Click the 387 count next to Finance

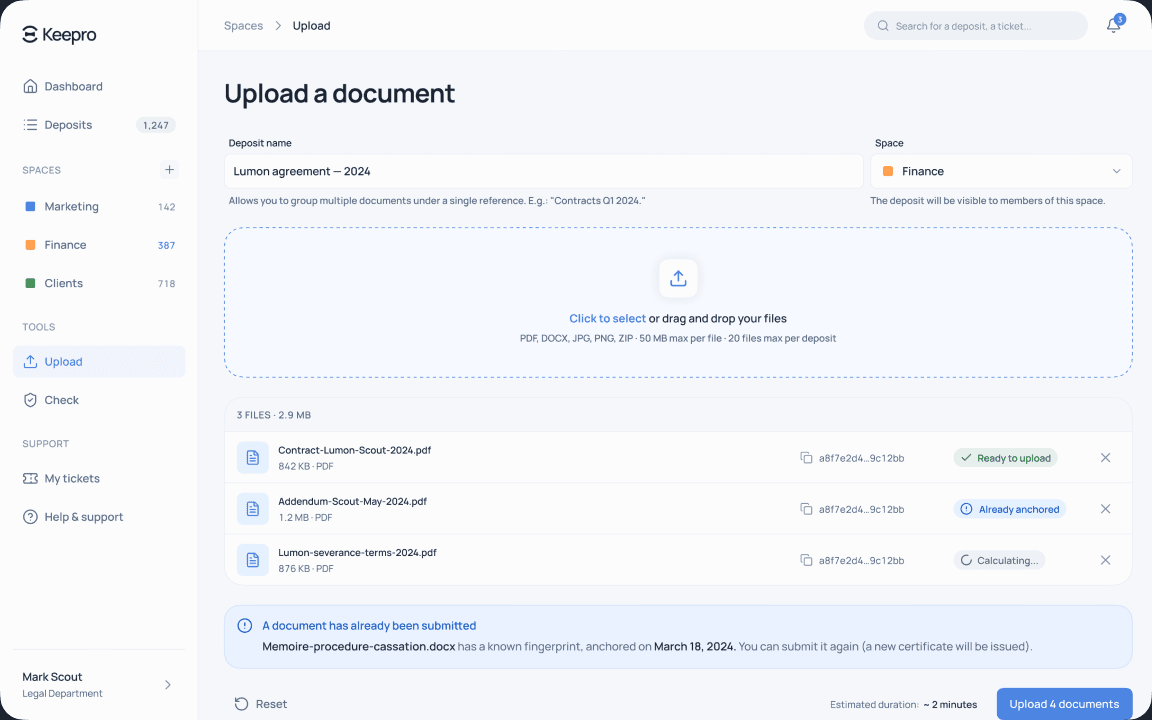click(167, 245)
